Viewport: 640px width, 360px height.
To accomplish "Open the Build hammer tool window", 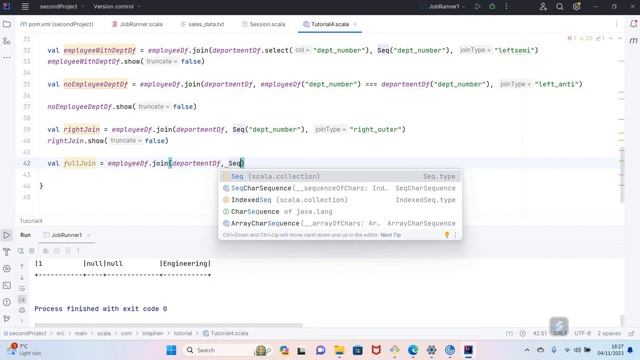I will [7, 252].
